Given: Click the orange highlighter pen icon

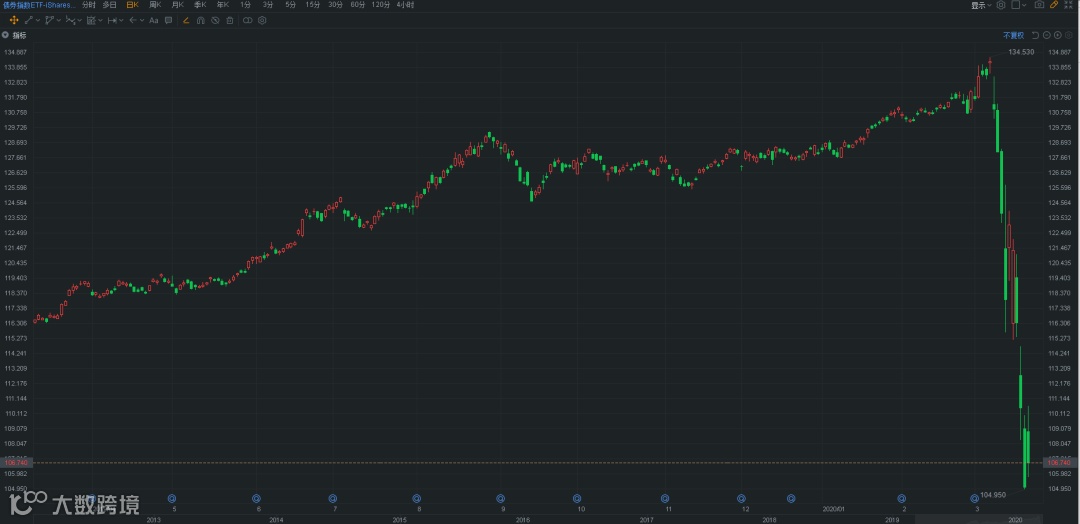Looking at the screenshot, I should pyautogui.click(x=186, y=20).
